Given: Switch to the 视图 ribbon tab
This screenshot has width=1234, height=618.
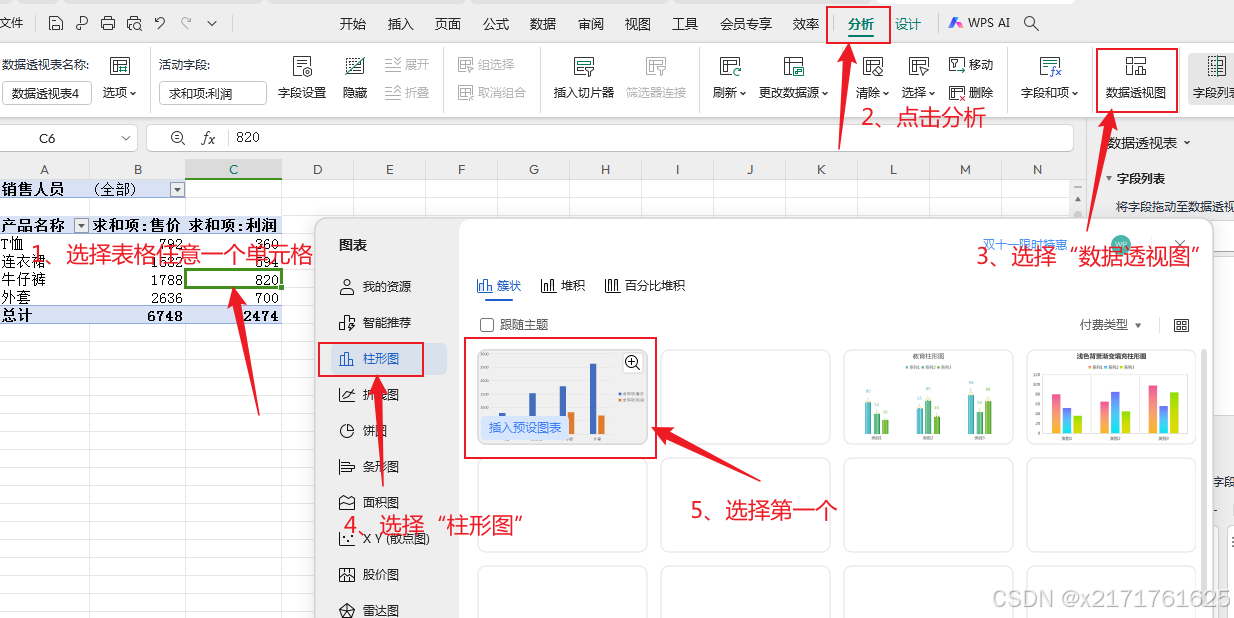Looking at the screenshot, I should coord(638,24).
